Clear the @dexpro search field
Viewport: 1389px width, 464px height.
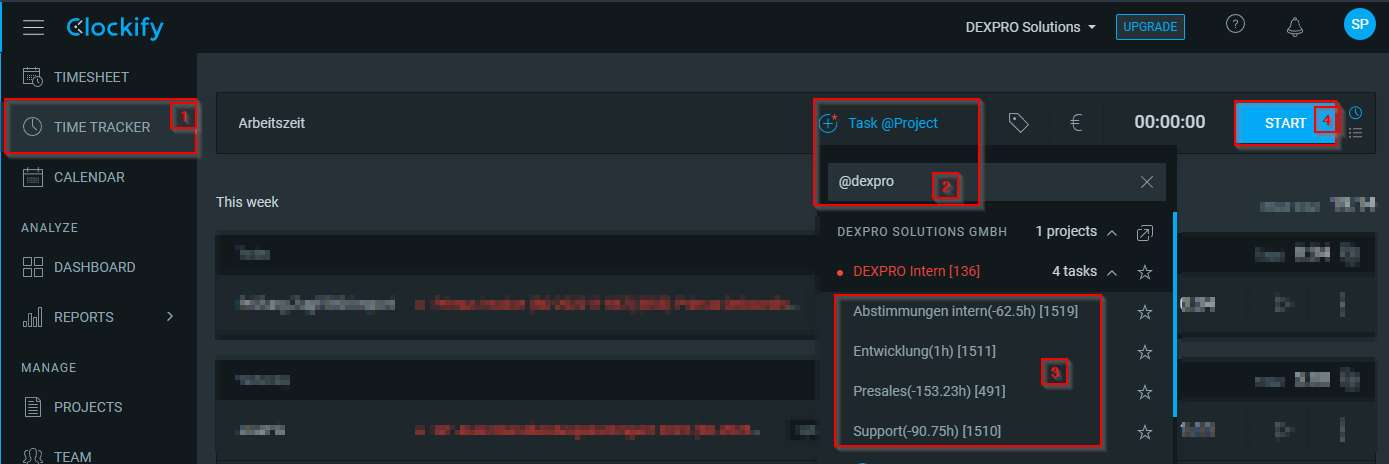tap(1147, 182)
